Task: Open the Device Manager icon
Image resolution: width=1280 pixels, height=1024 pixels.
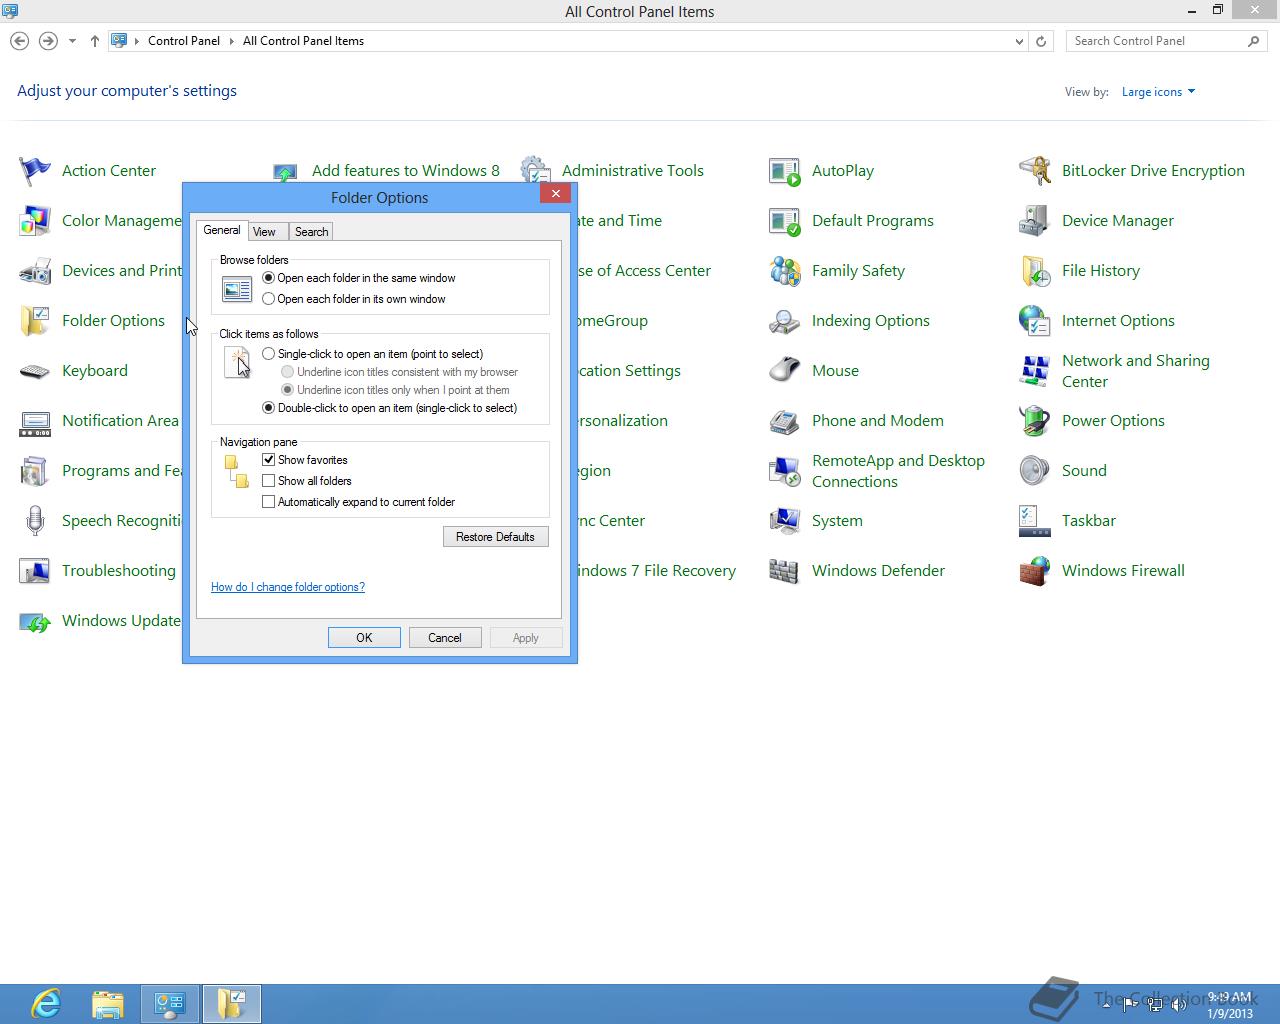Action: 1035,221
